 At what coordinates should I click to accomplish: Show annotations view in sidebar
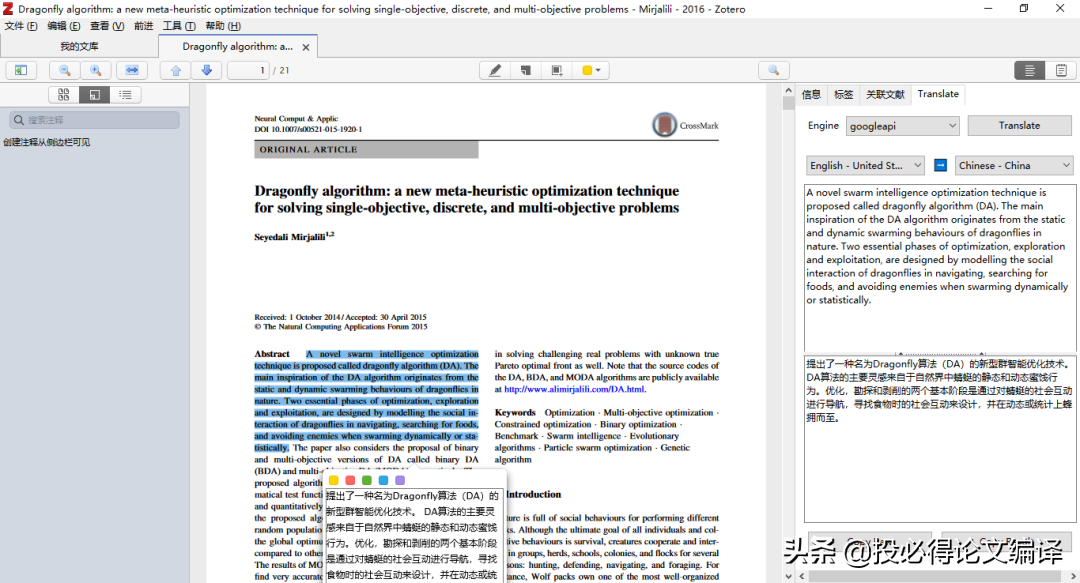[94, 94]
